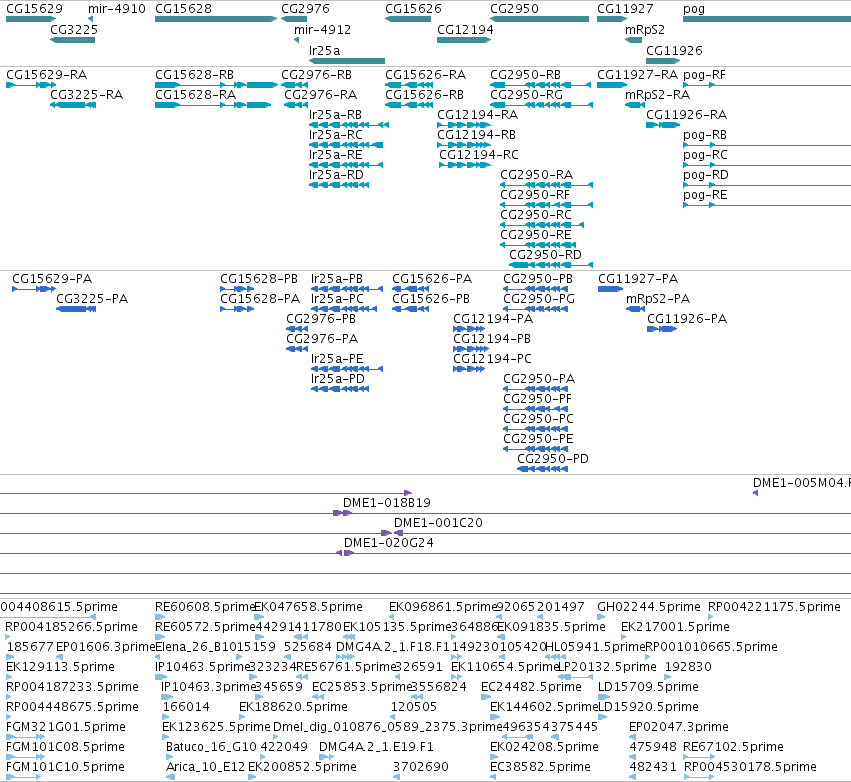Viewport: 851px width, 782px height.
Task: Select transcript CG15629-RA
Action: point(31,85)
